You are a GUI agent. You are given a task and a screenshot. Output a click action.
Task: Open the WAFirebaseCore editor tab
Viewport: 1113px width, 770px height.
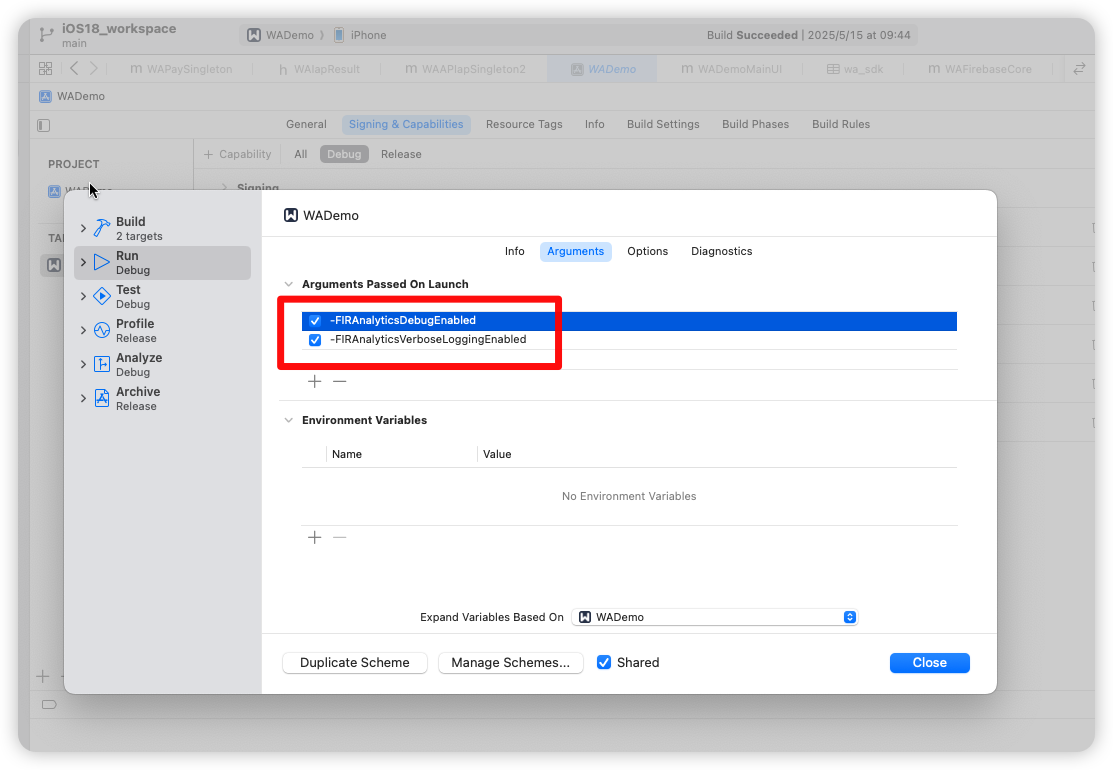(x=980, y=69)
